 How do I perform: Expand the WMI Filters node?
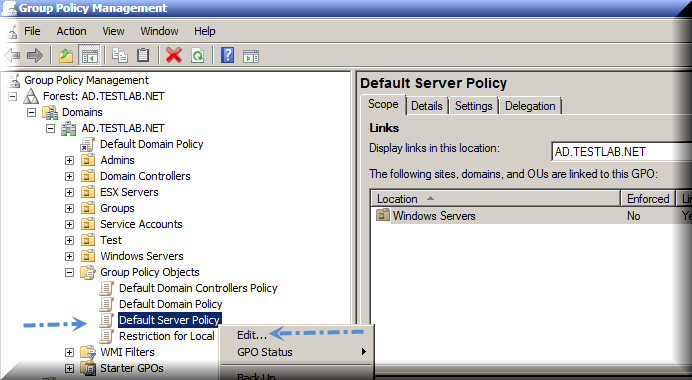(69, 352)
